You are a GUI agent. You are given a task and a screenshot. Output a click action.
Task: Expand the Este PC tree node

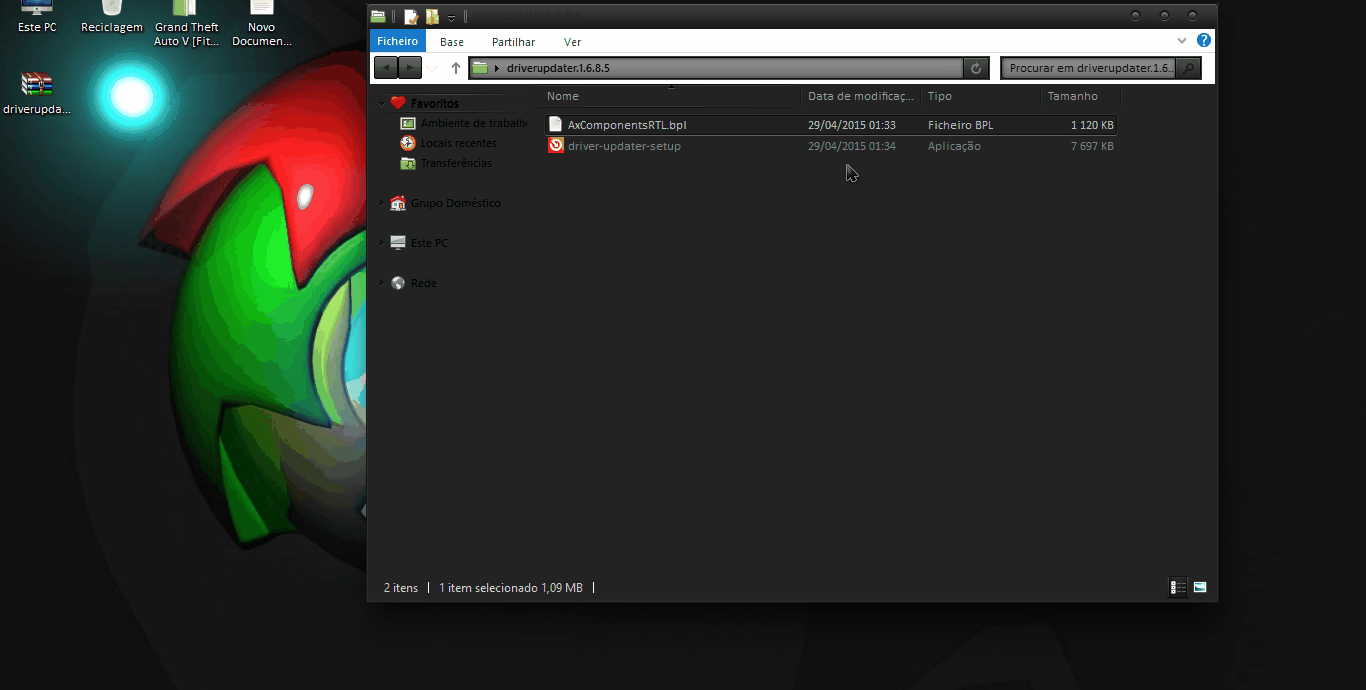point(381,243)
